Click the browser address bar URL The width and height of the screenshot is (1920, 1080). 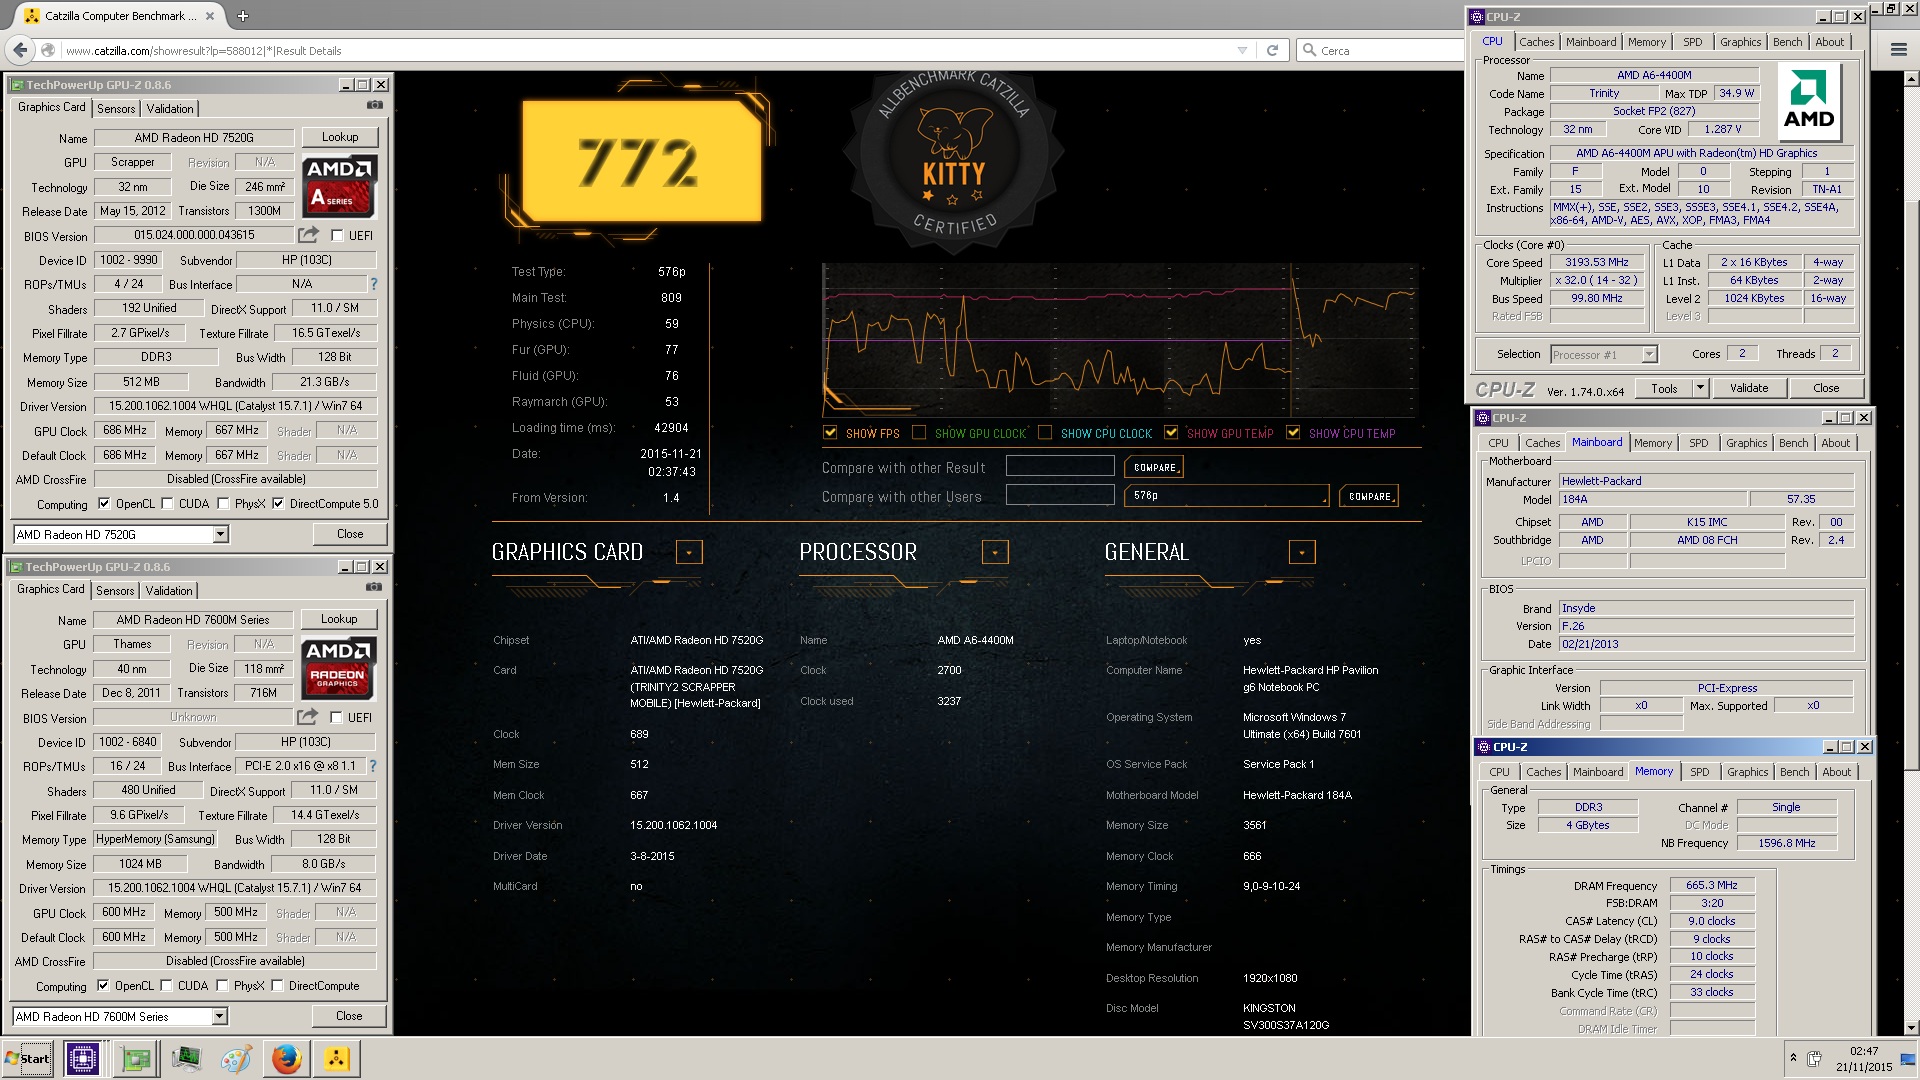coord(203,50)
